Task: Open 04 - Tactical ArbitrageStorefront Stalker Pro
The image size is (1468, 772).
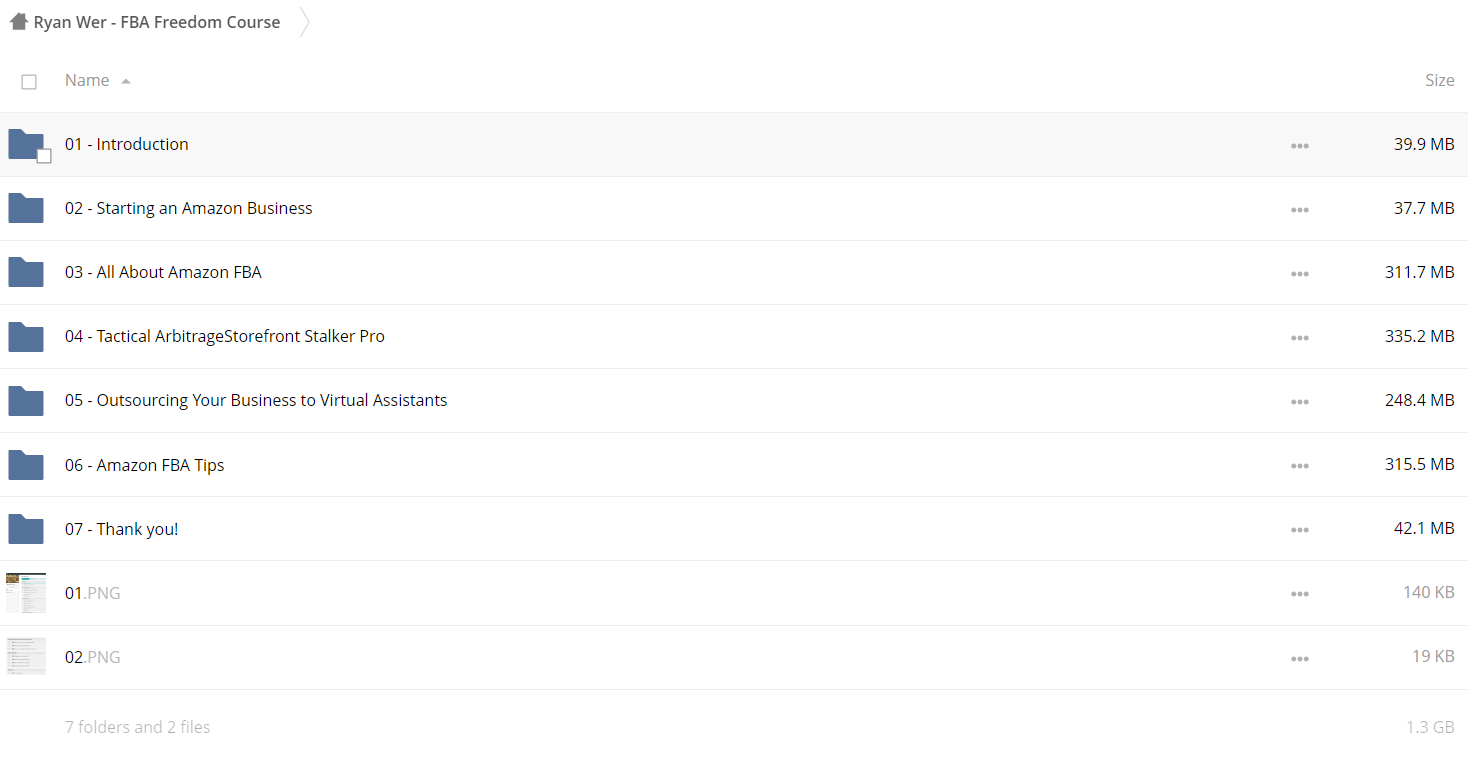Action: coord(225,336)
